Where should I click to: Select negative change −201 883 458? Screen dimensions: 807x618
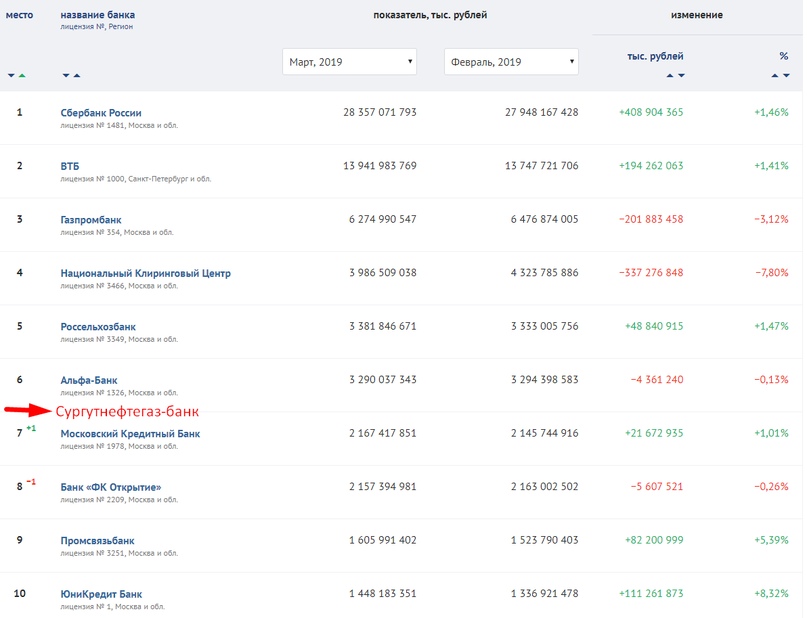[651, 219]
